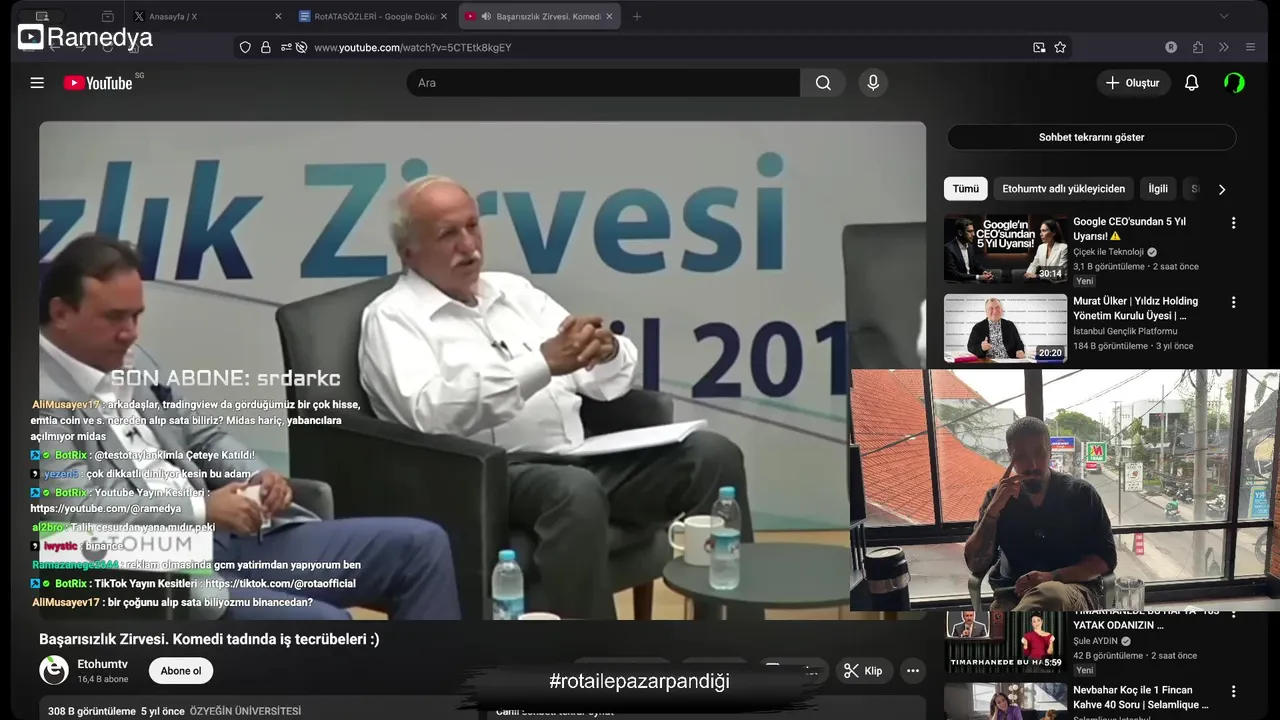The image size is (1280, 720).
Task: Open the İstanbul Gençlik Platformu channel
Action: point(1125,331)
